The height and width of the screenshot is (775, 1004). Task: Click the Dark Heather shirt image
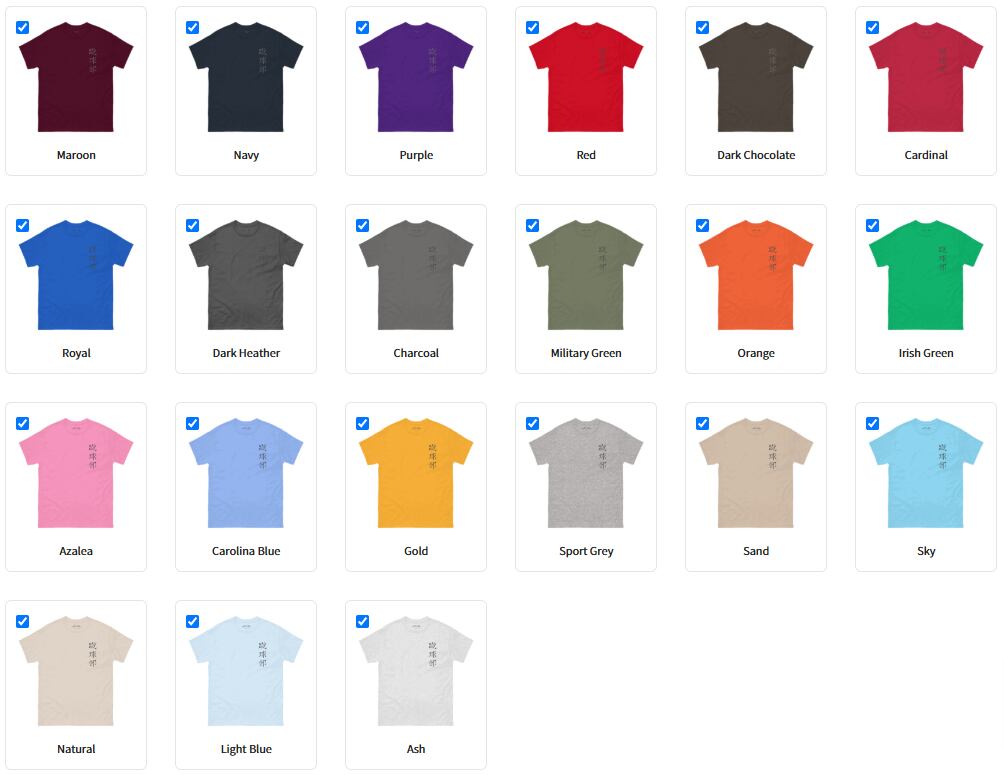tap(246, 275)
